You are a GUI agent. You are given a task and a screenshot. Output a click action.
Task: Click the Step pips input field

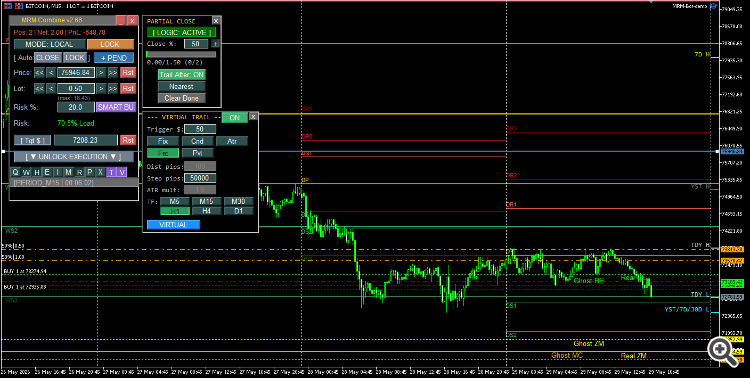[x=200, y=178]
